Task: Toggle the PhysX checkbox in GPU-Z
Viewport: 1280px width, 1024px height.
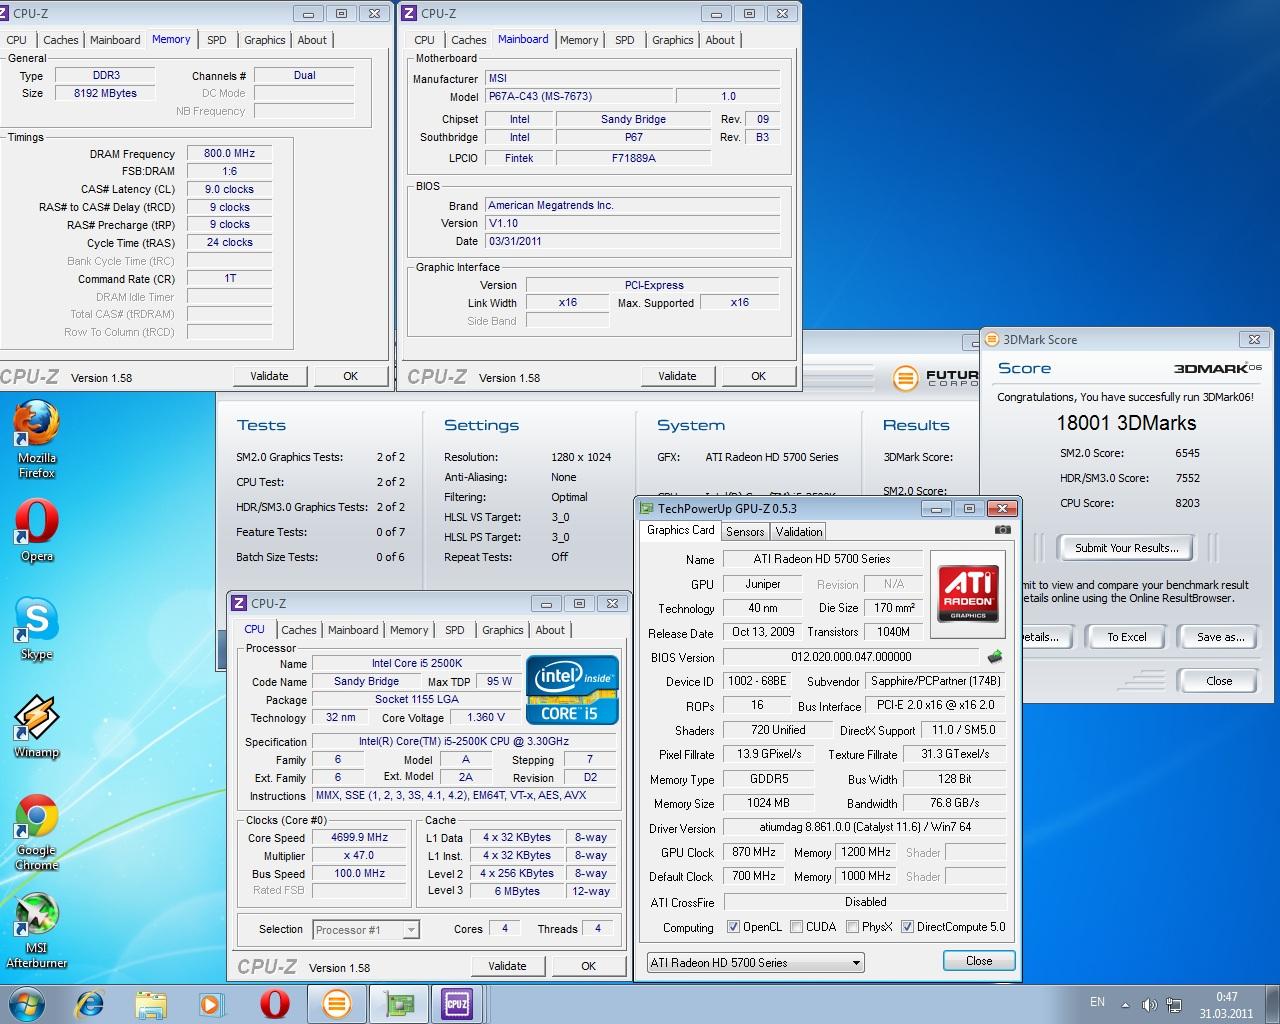Action: point(852,927)
